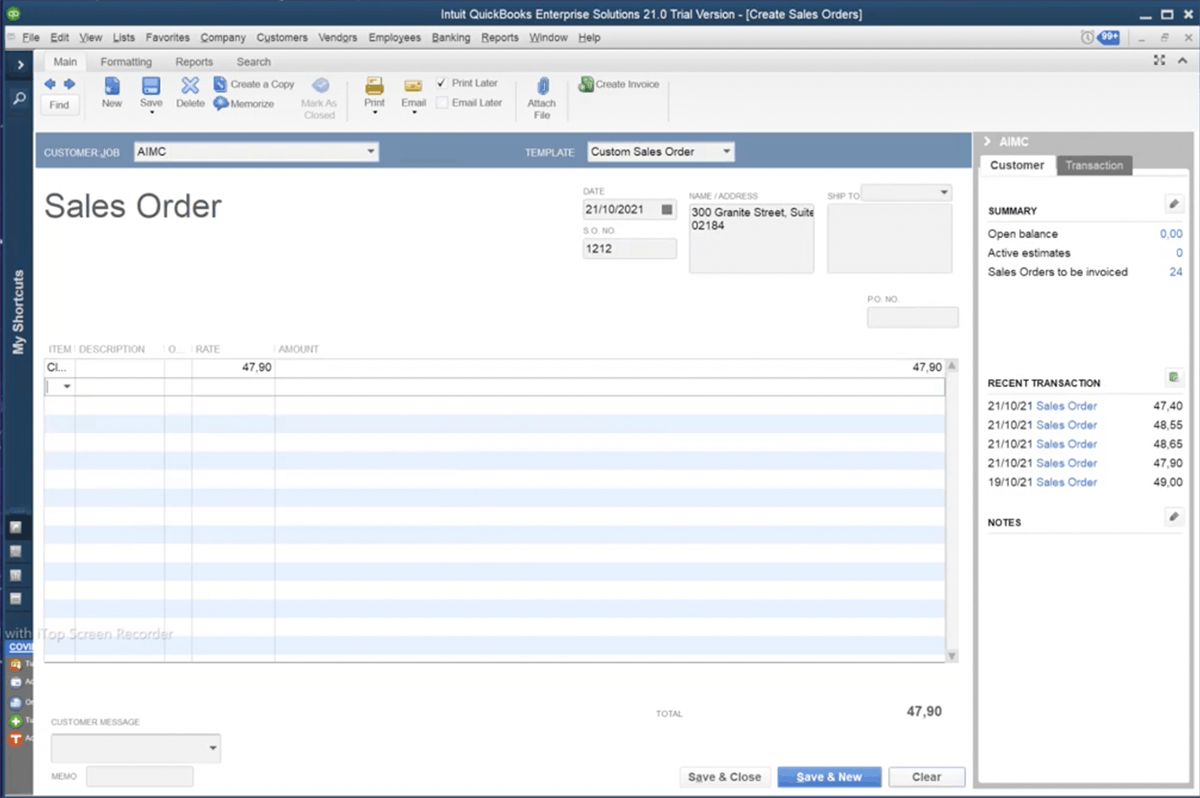
Task: Open recent transaction report icon
Action: 1174,378
